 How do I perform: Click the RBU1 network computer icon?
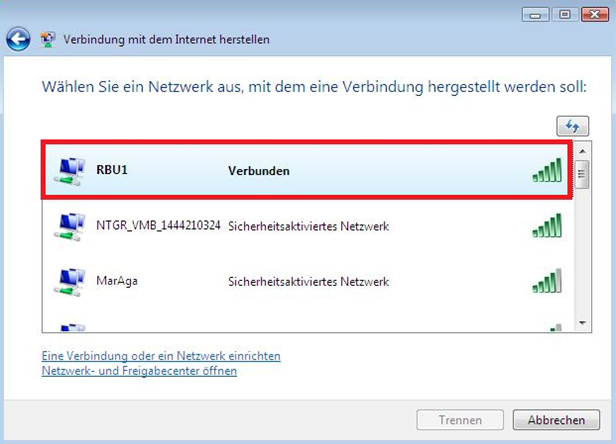70,171
